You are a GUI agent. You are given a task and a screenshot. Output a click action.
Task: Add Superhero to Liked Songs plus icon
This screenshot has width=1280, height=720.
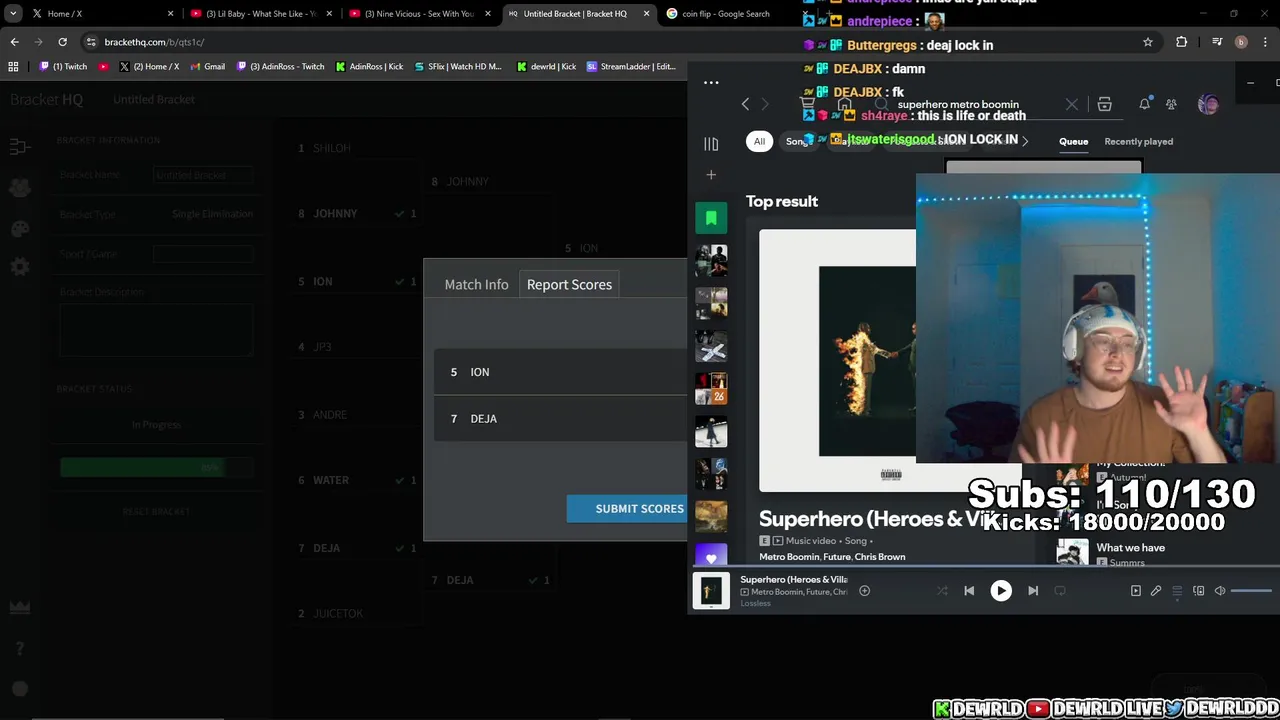coord(865,591)
